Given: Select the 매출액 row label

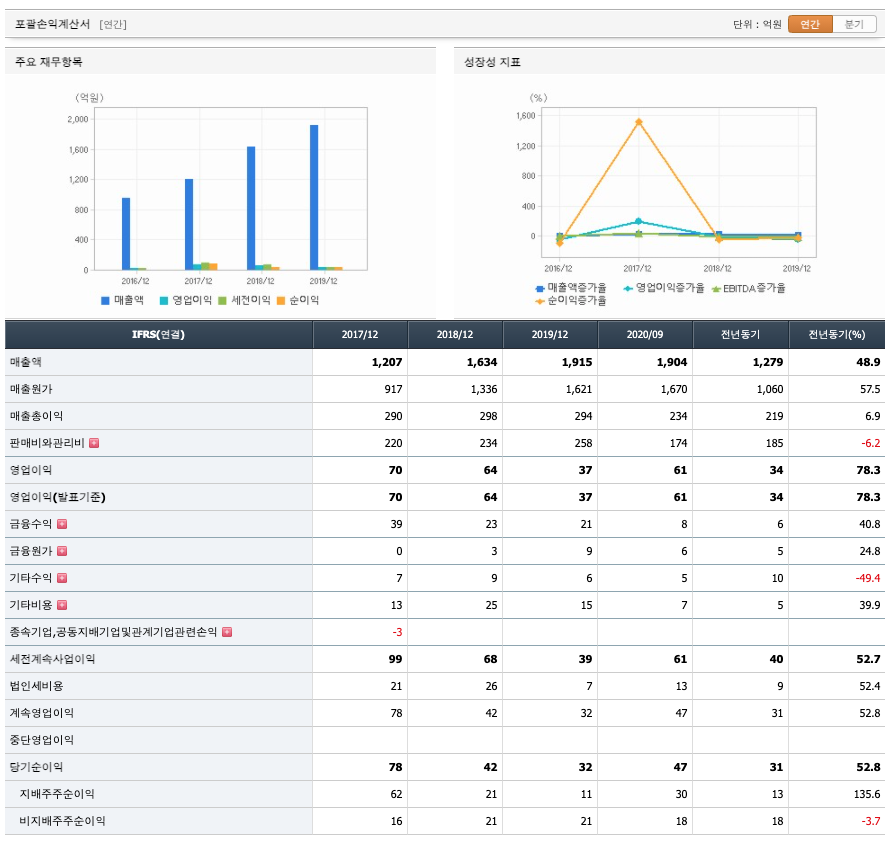Looking at the screenshot, I should click(26, 362).
